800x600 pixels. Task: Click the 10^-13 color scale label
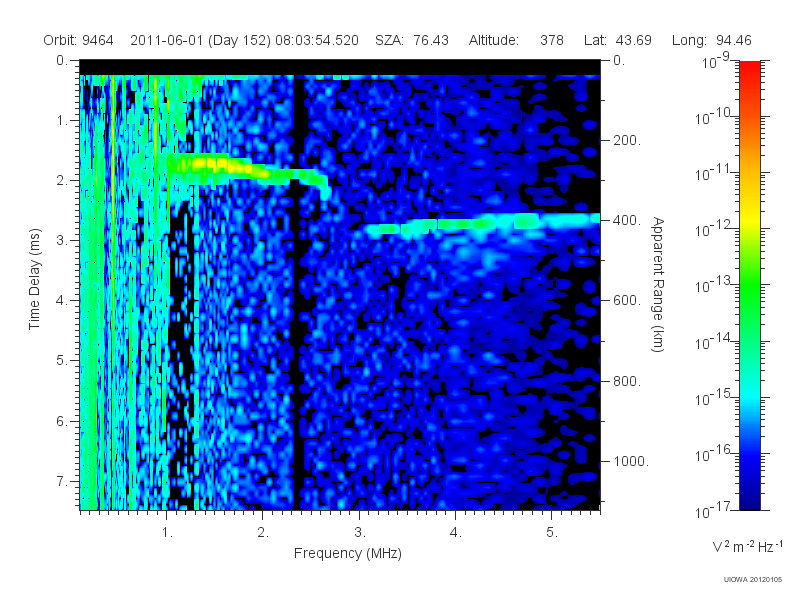coord(713,285)
